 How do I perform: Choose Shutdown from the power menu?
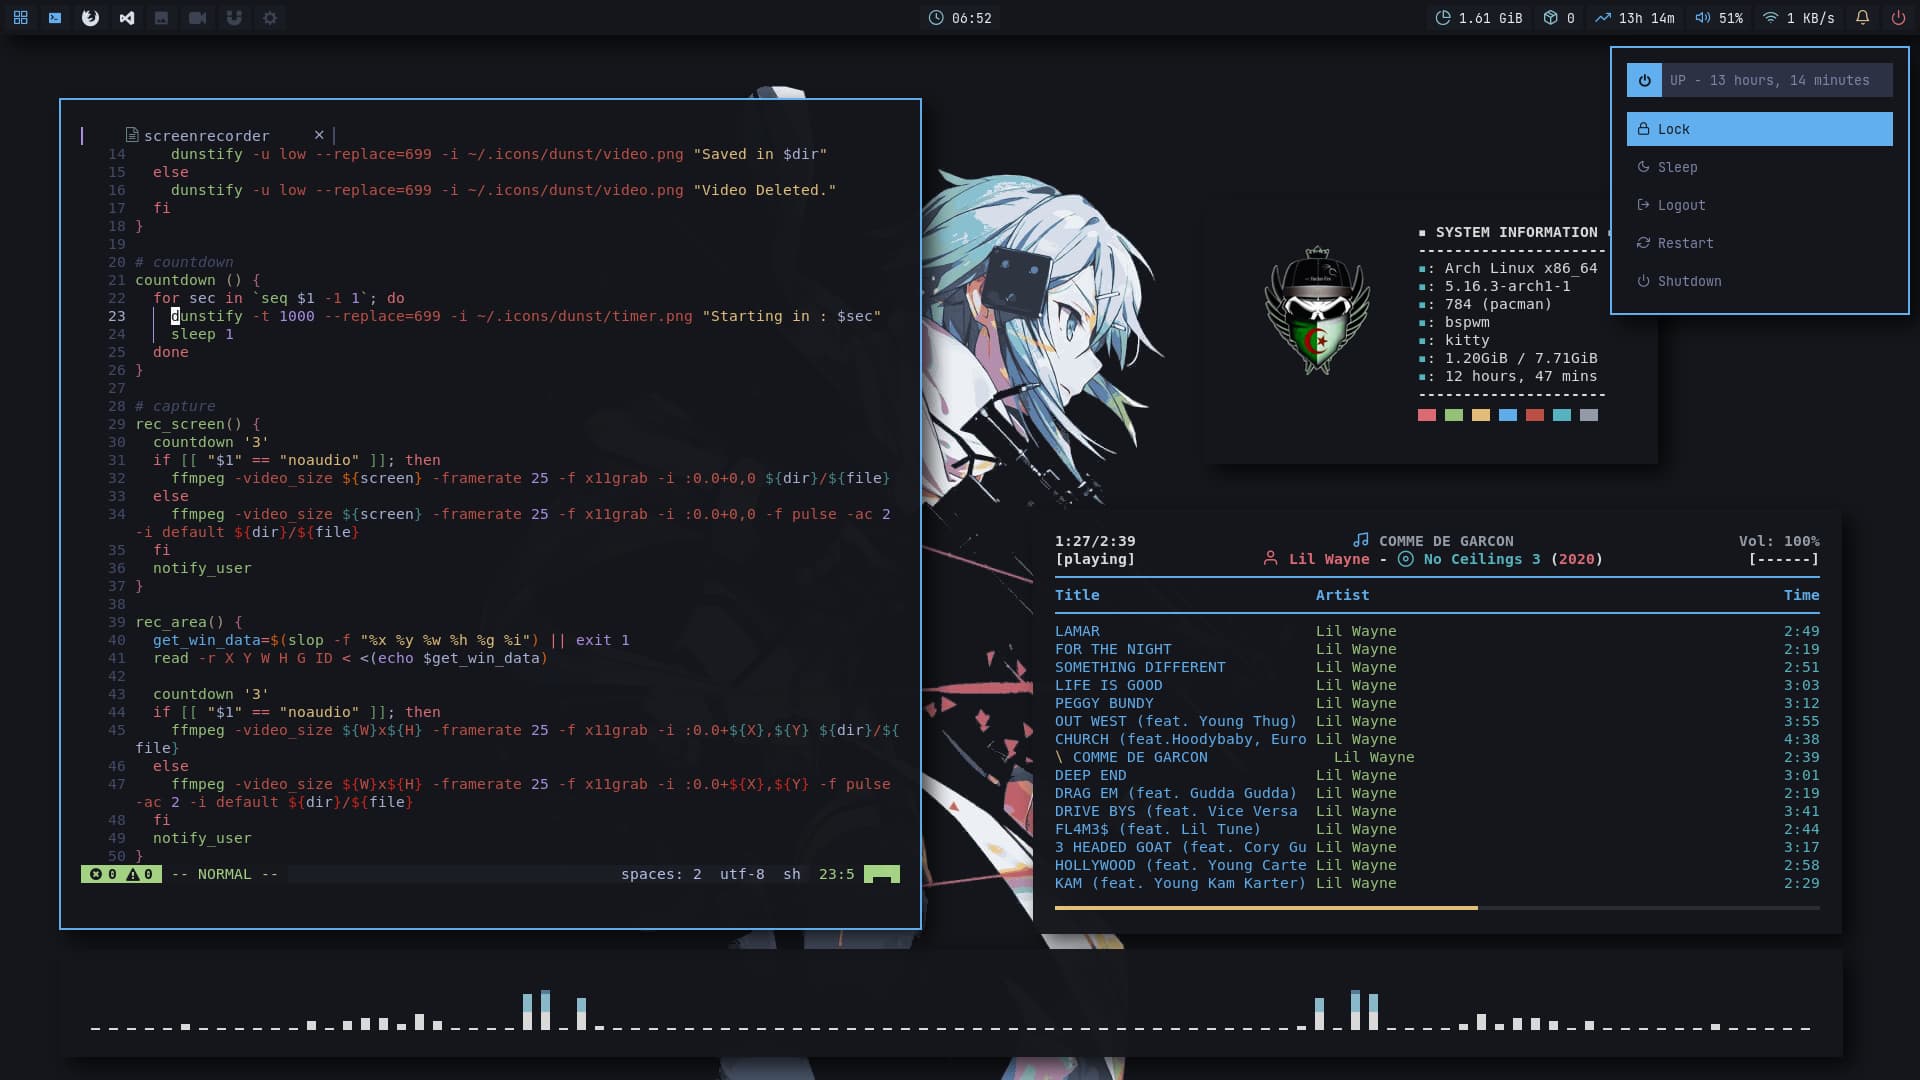[x=1689, y=281]
